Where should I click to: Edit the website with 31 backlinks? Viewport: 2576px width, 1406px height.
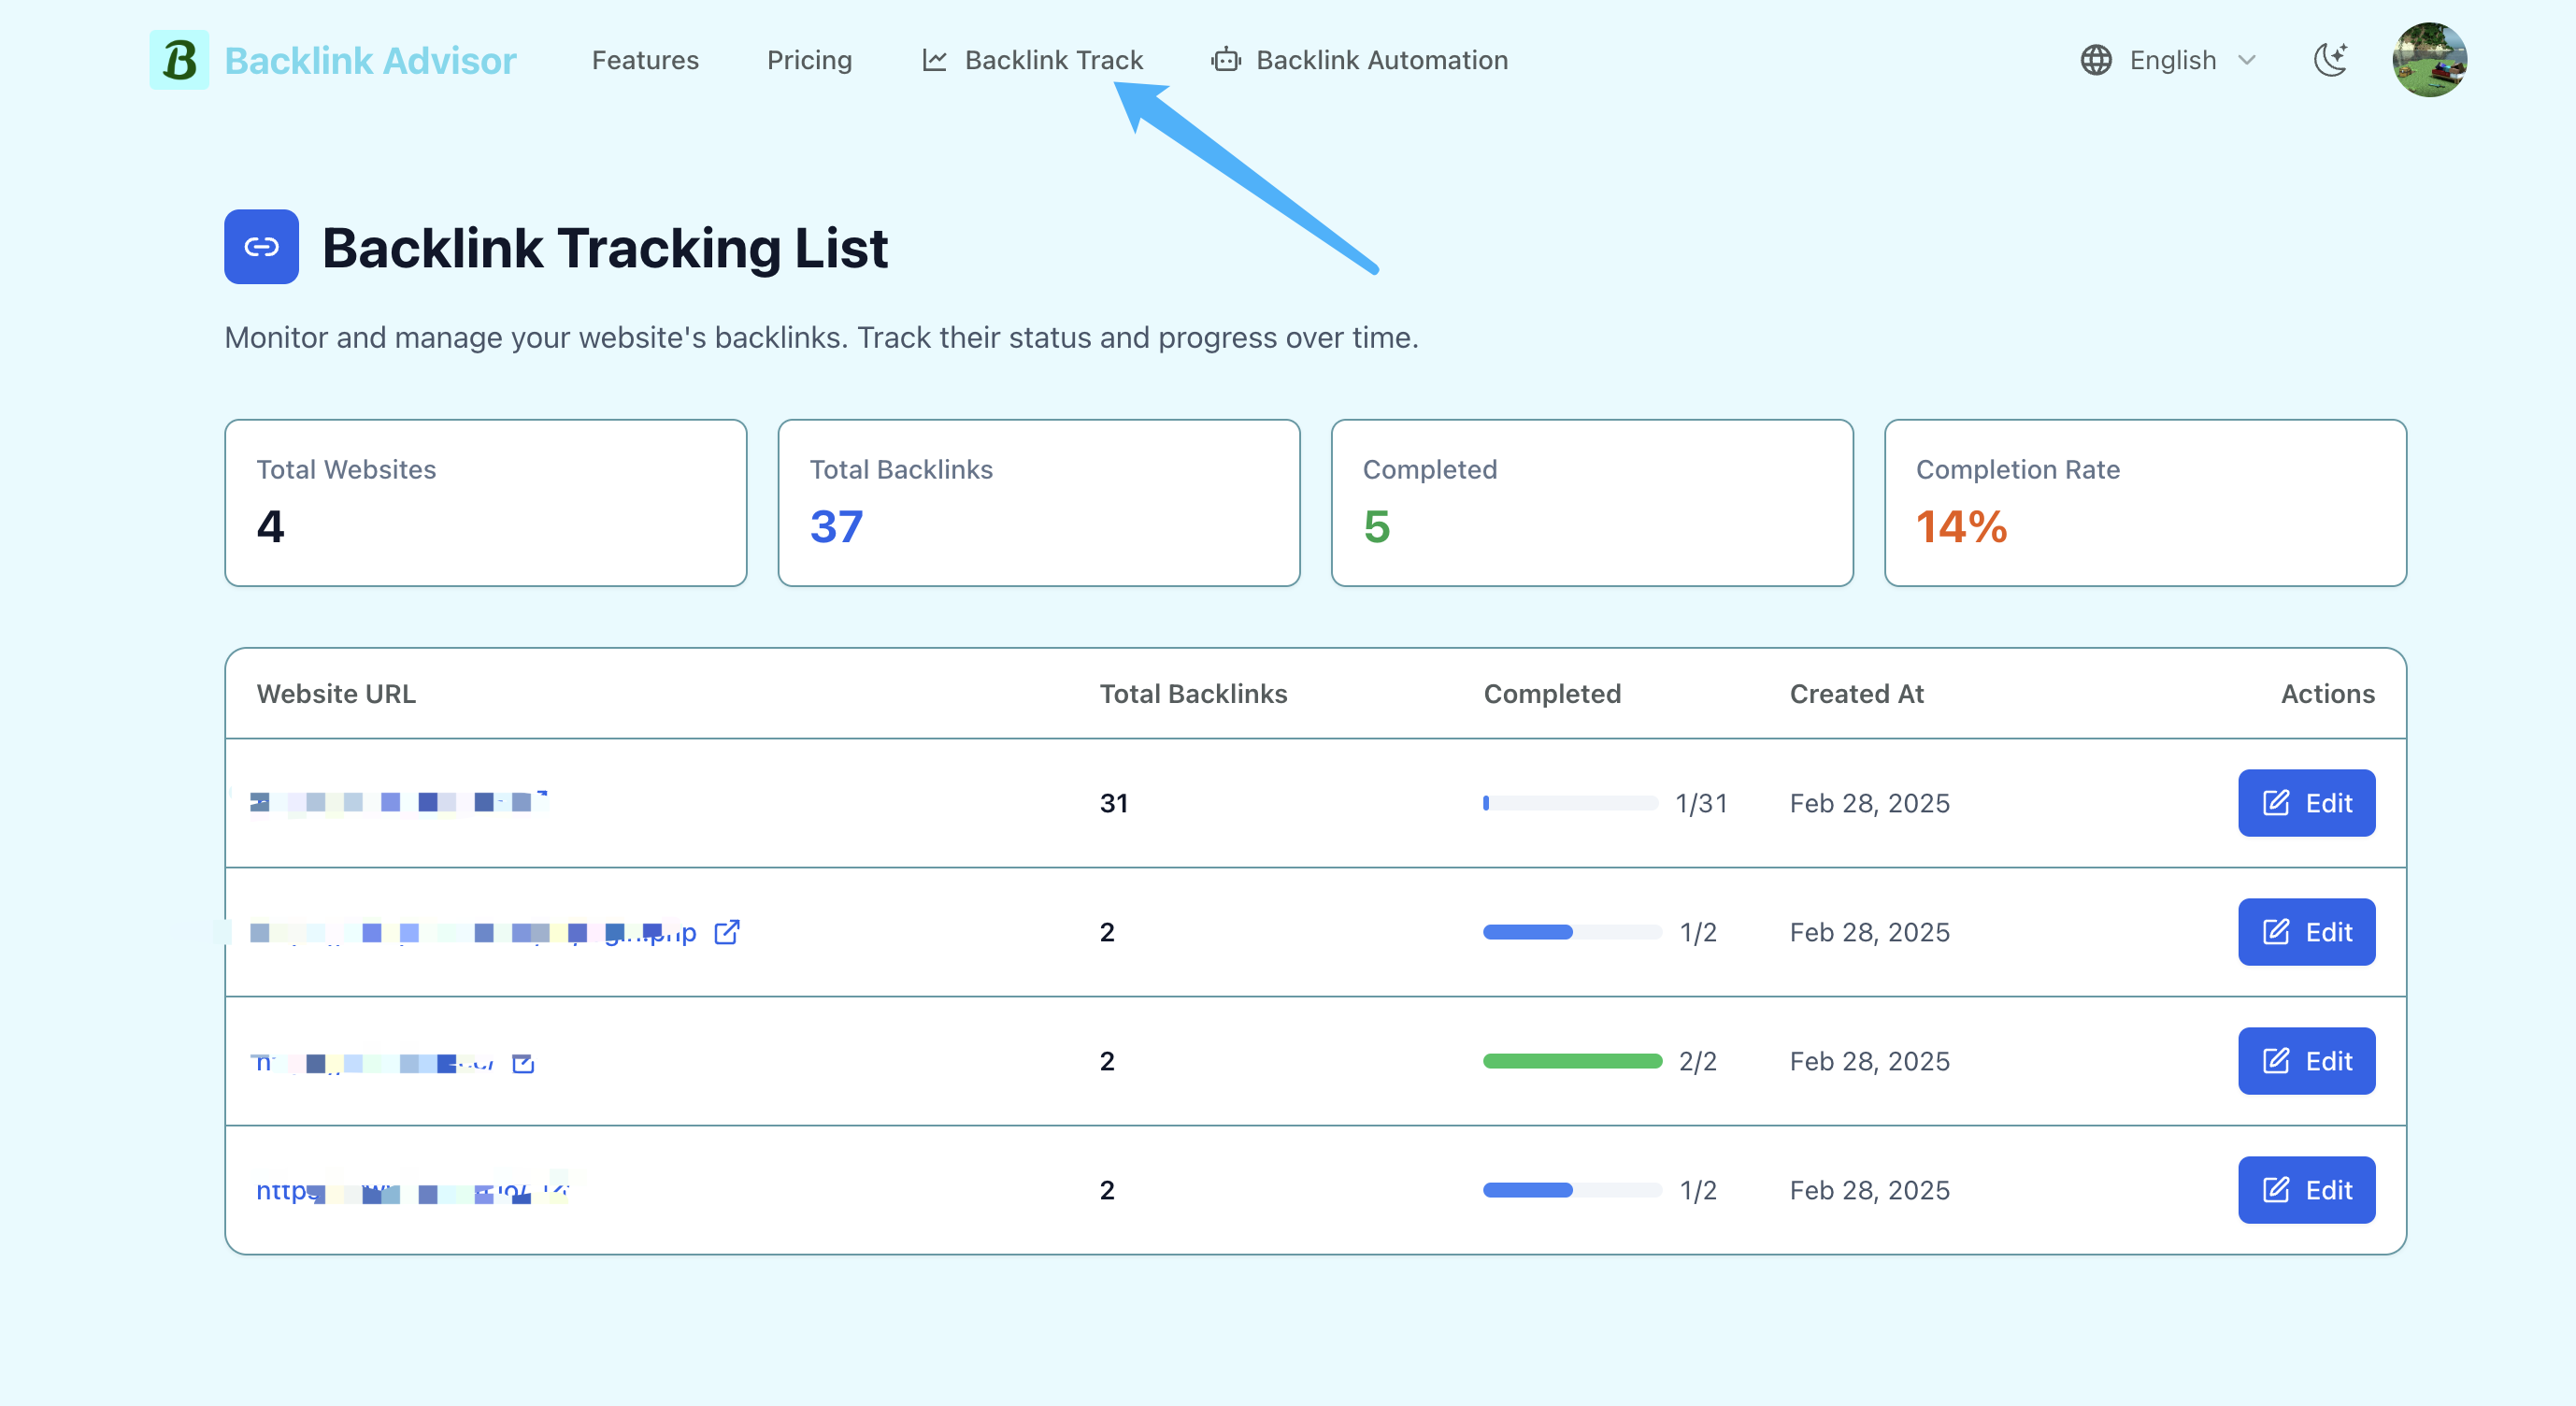click(2306, 803)
